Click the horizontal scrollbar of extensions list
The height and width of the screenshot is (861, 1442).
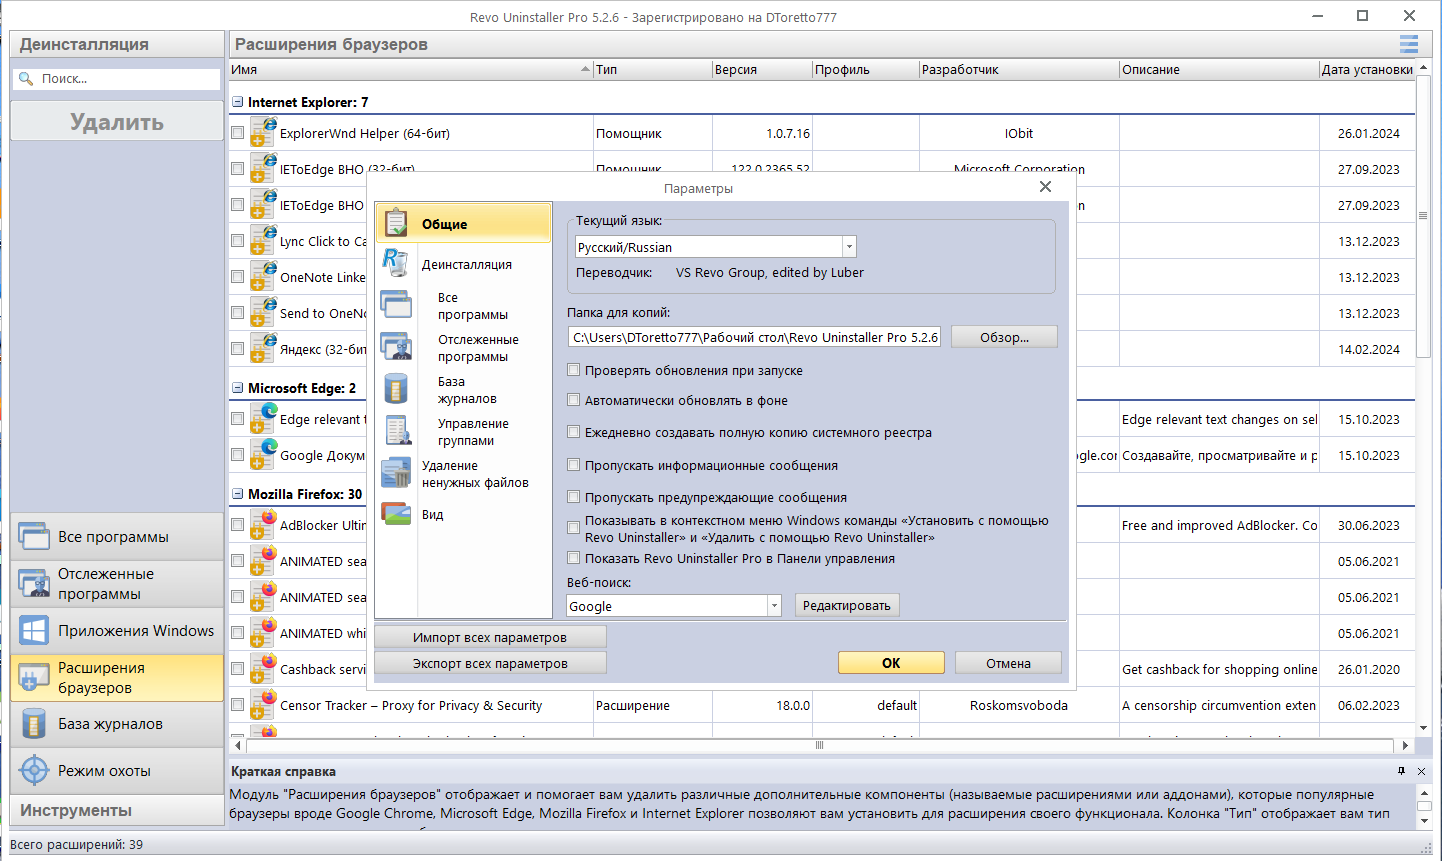[x=819, y=745]
